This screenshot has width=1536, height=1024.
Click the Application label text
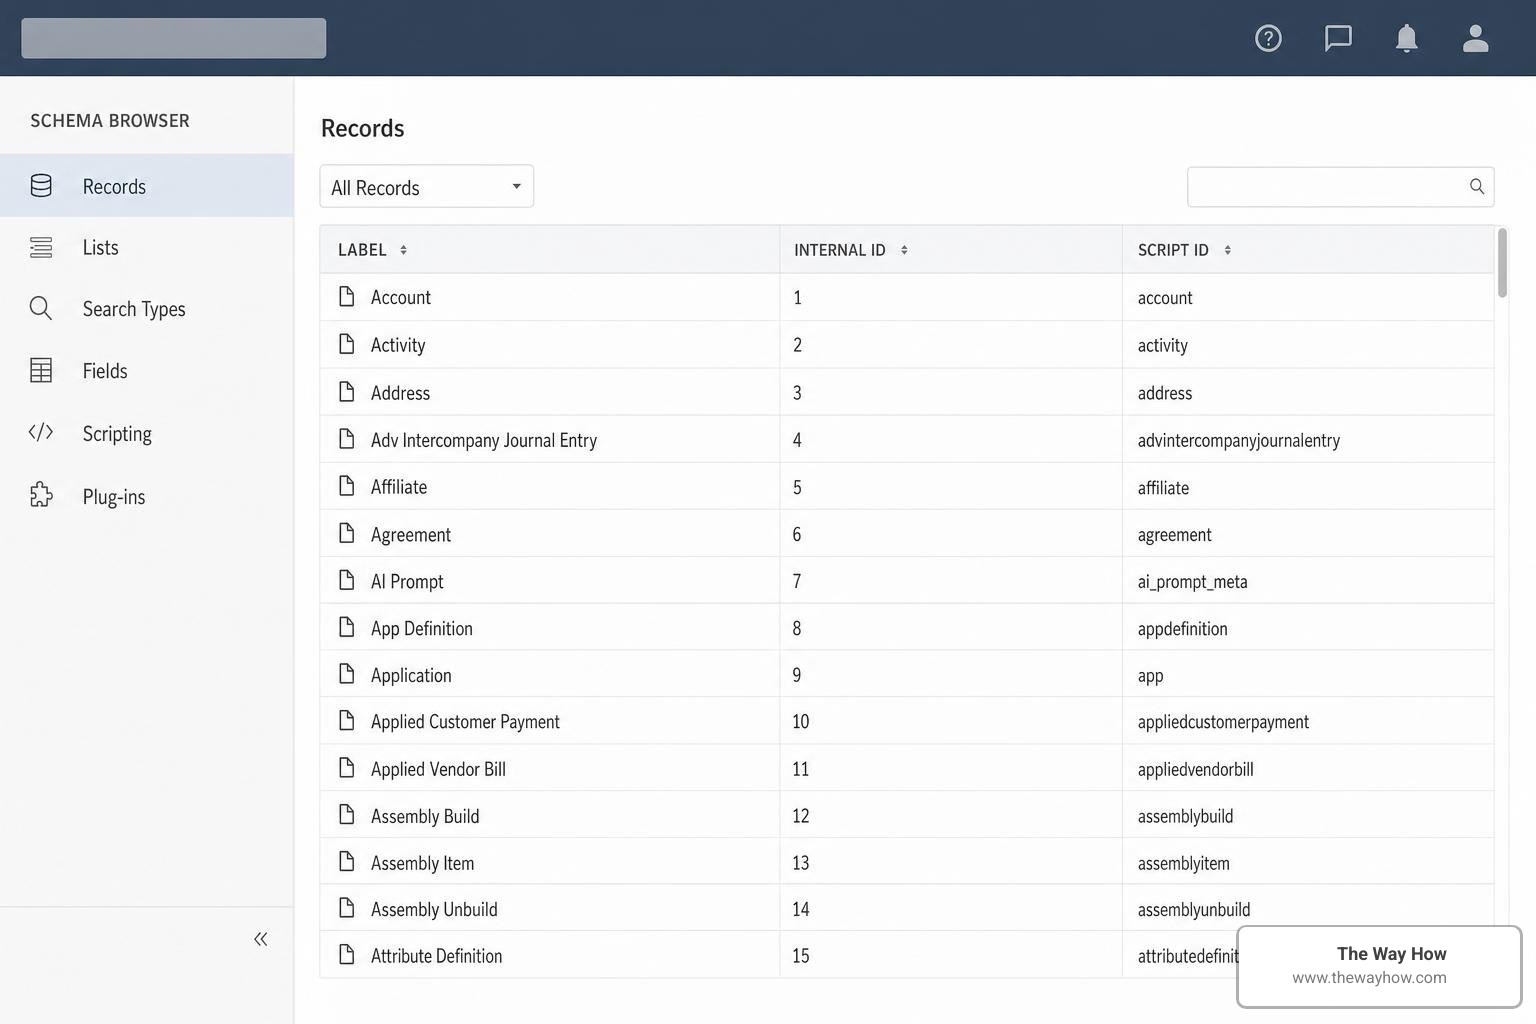pyautogui.click(x=411, y=676)
